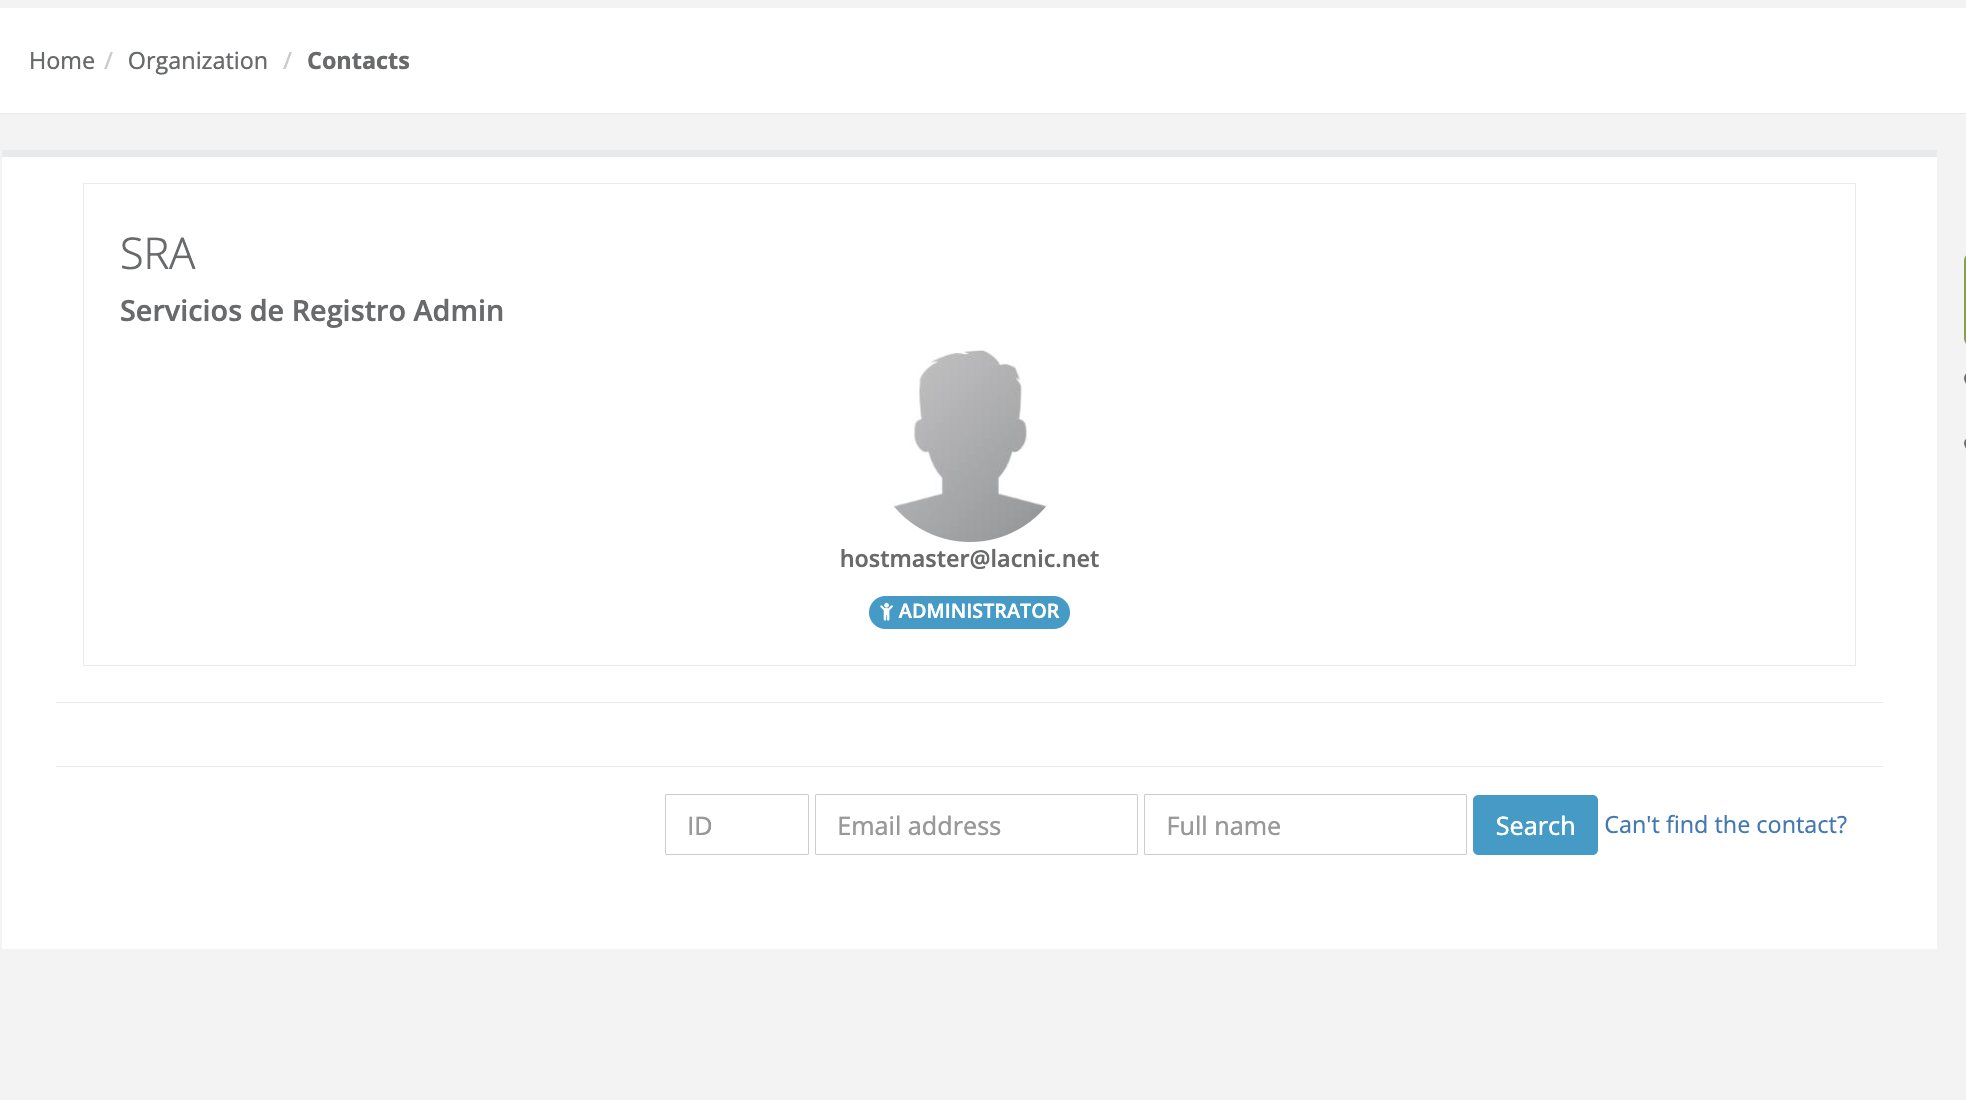
Task: Focus the Full name search field
Action: [1304, 825]
